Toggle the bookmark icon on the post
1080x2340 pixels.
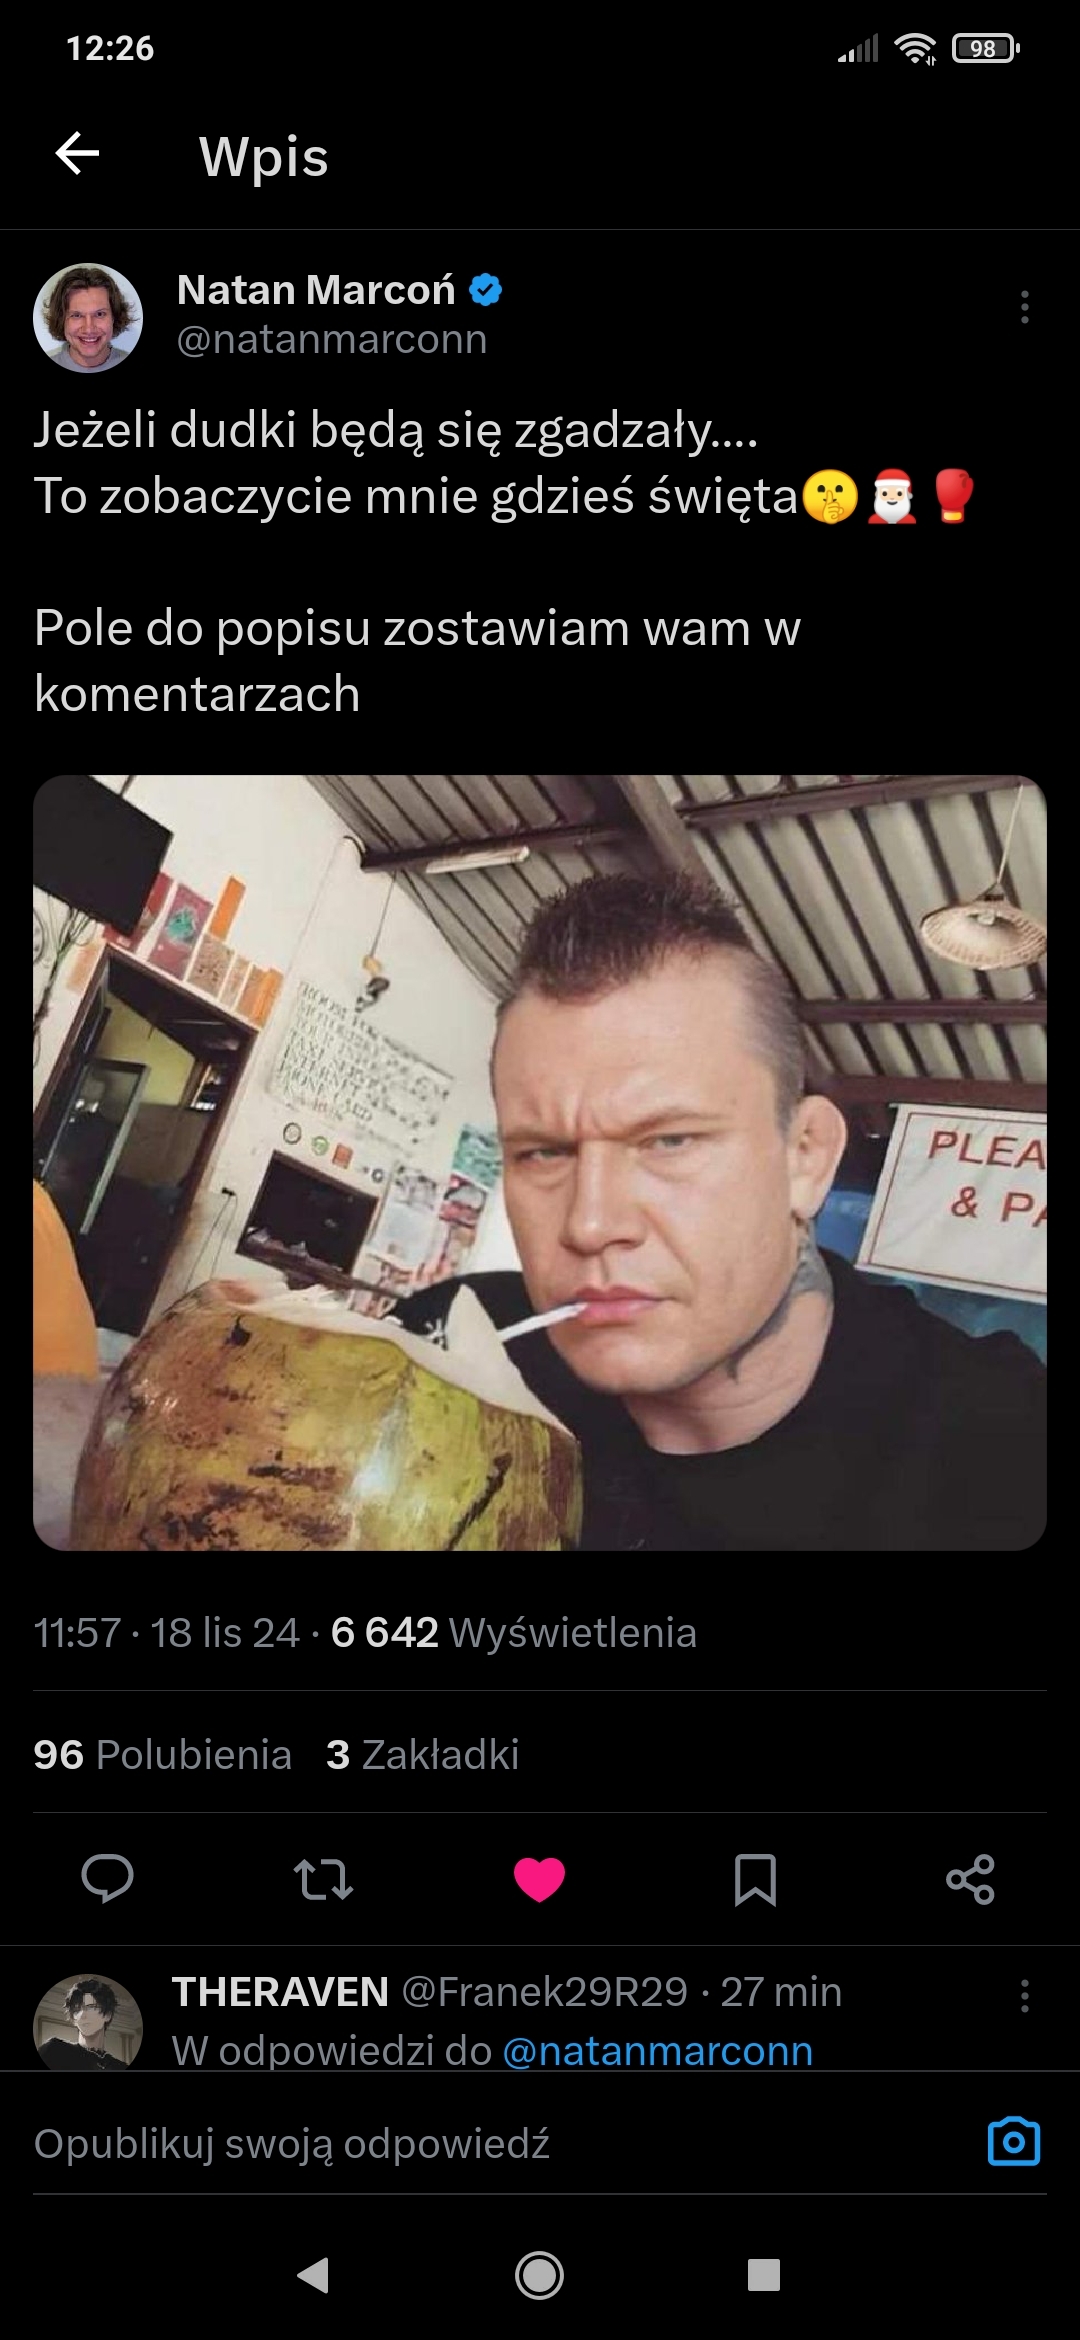755,1879
